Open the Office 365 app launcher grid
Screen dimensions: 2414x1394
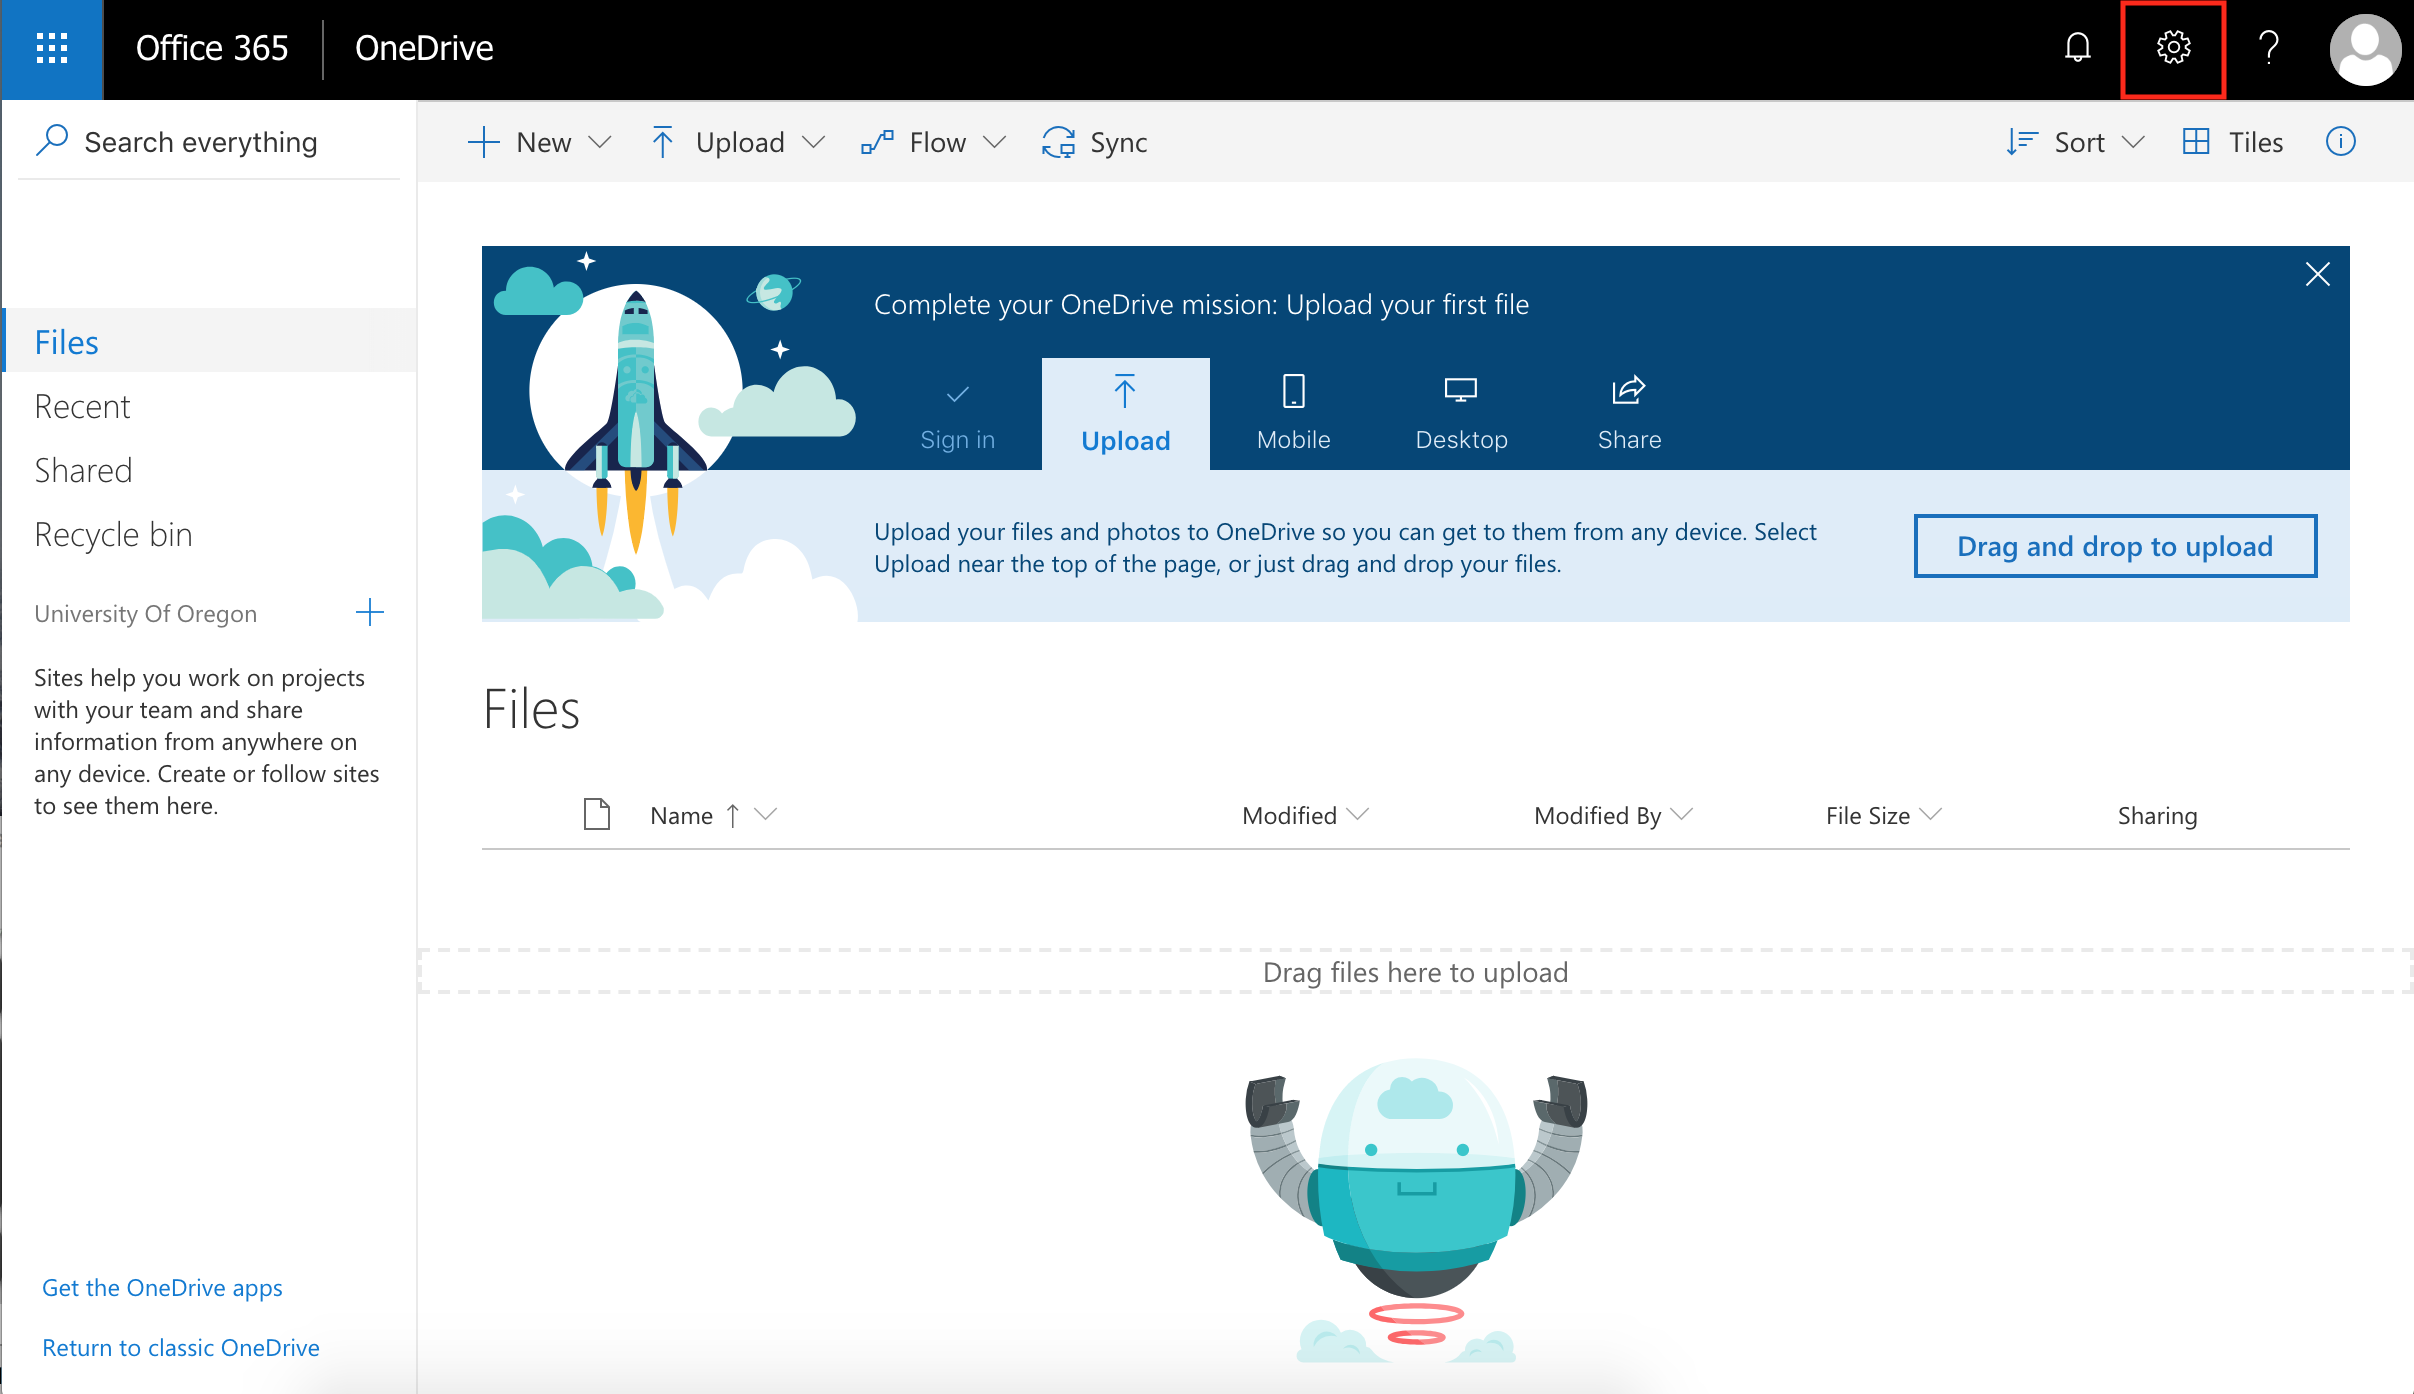click(x=51, y=48)
